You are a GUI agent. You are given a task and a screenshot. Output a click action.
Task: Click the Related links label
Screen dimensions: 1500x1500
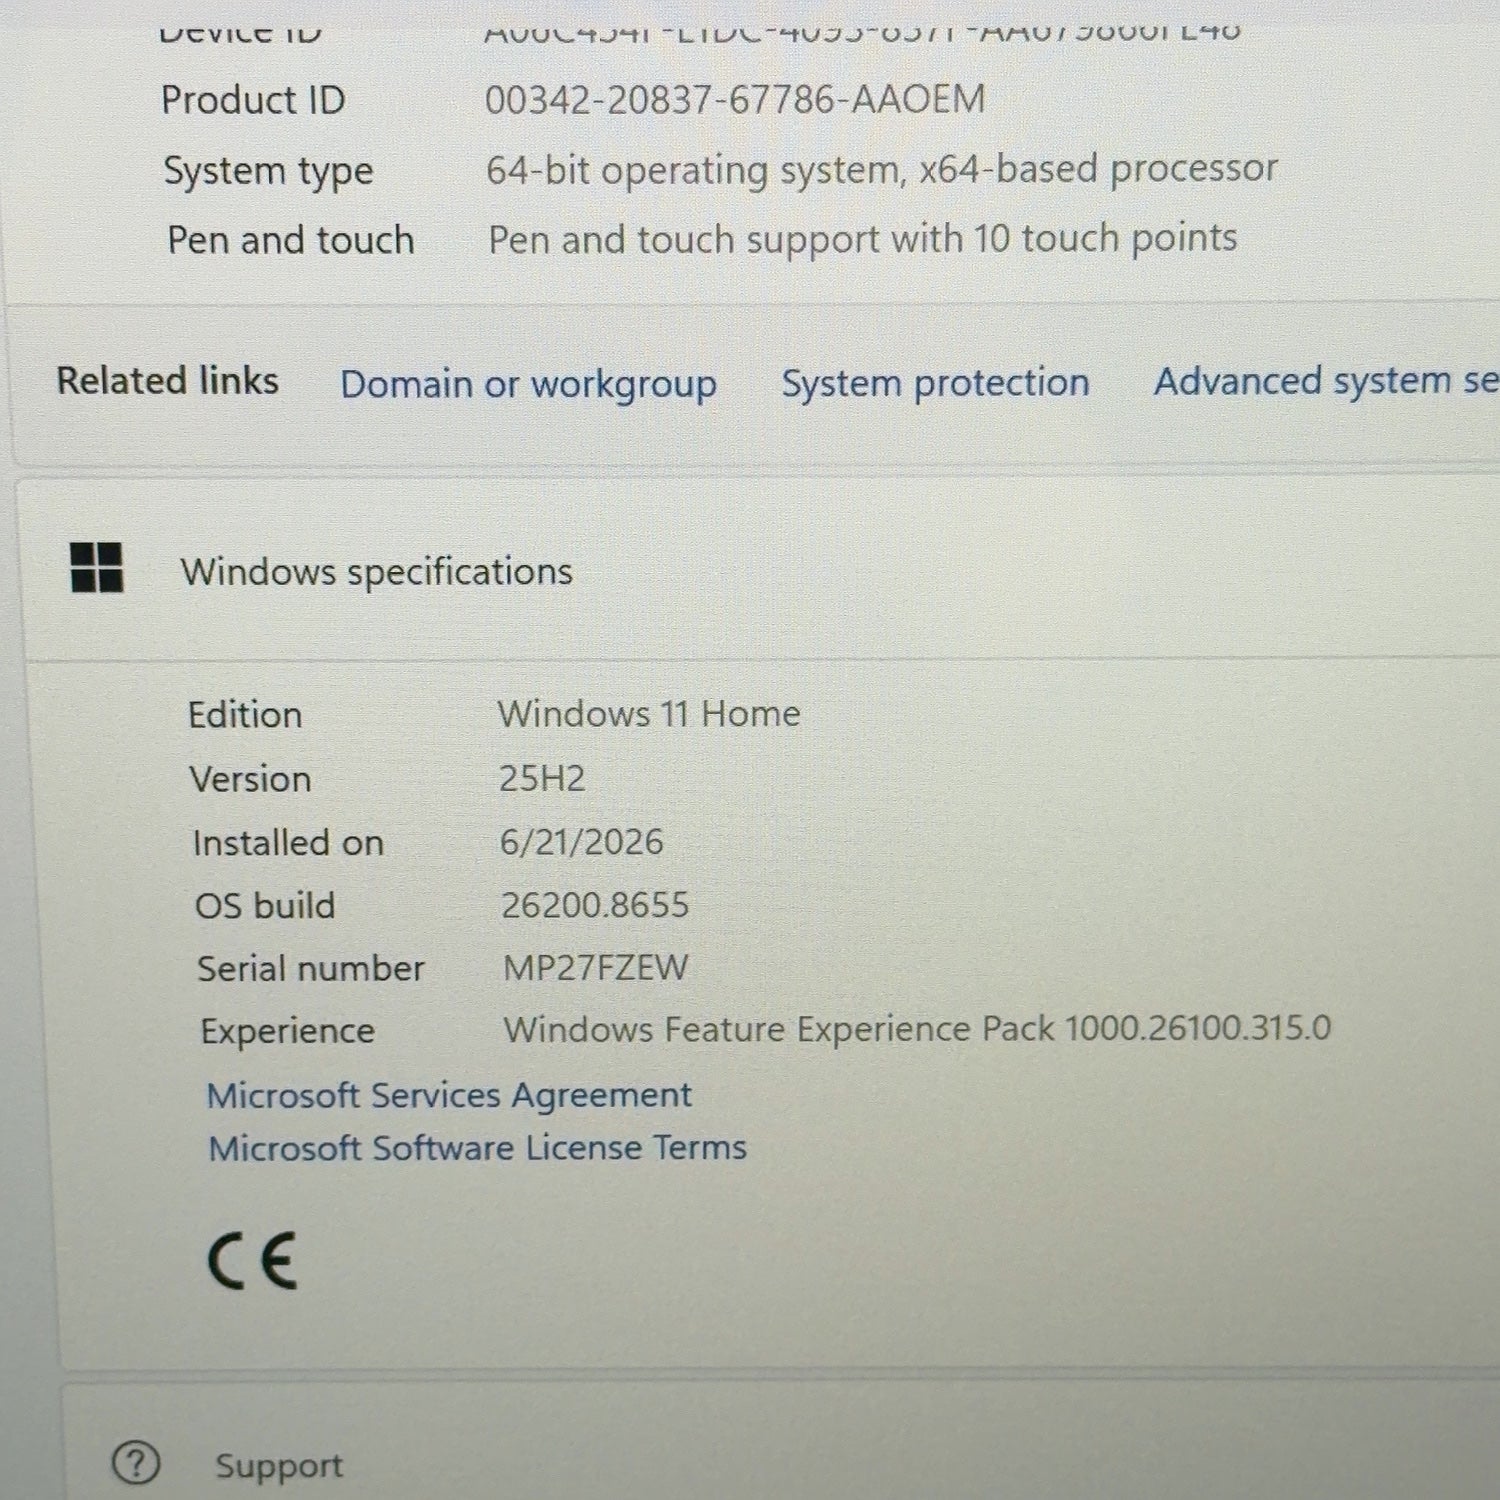tap(168, 381)
